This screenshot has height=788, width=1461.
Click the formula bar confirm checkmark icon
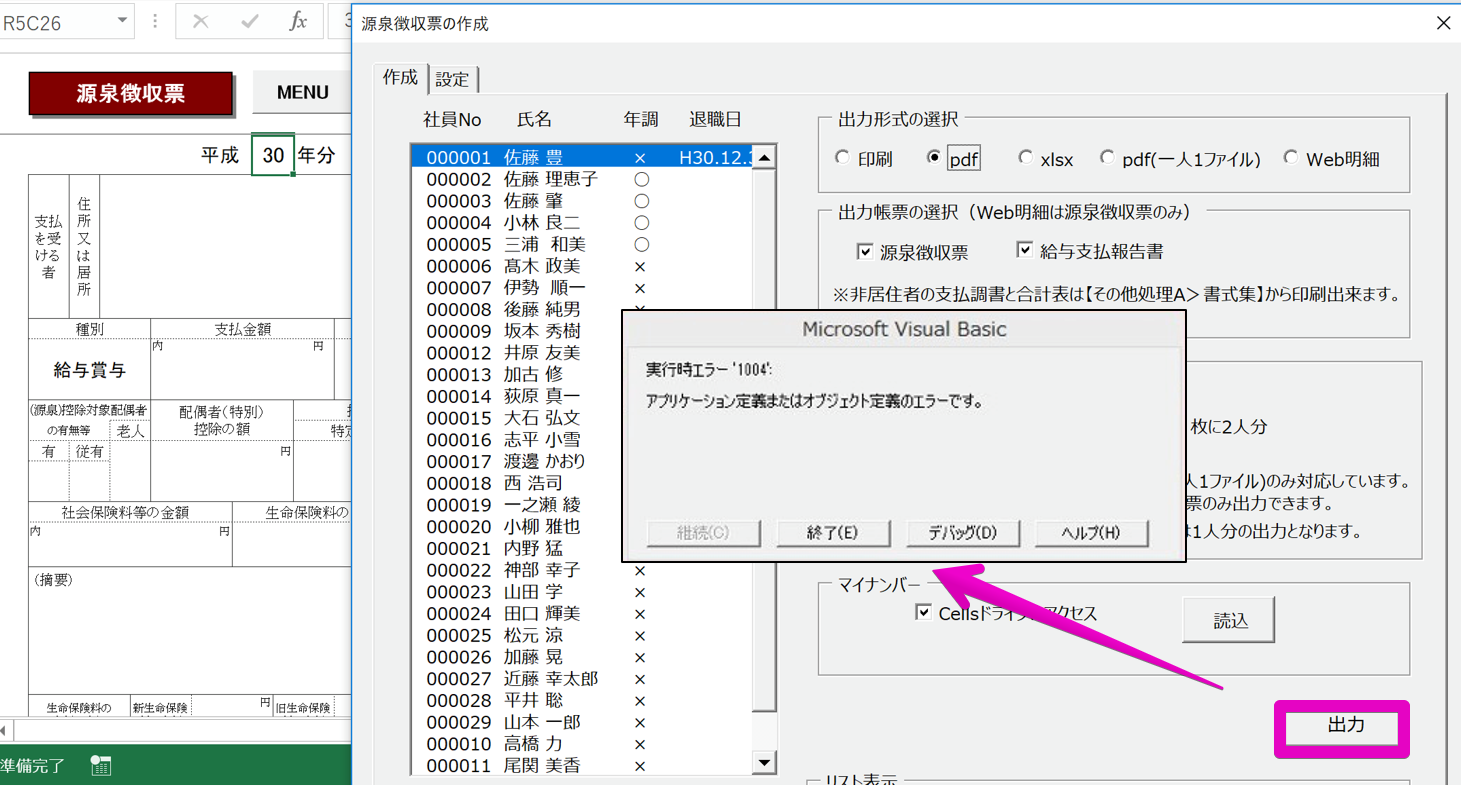coord(250,21)
